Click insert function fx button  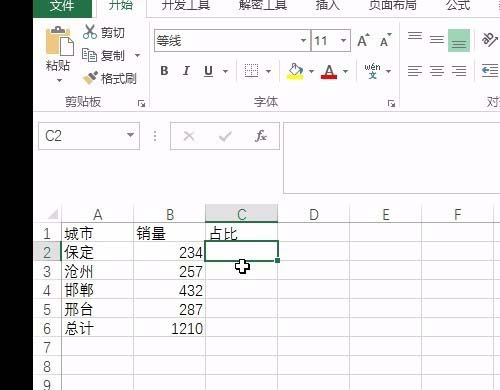click(261, 136)
